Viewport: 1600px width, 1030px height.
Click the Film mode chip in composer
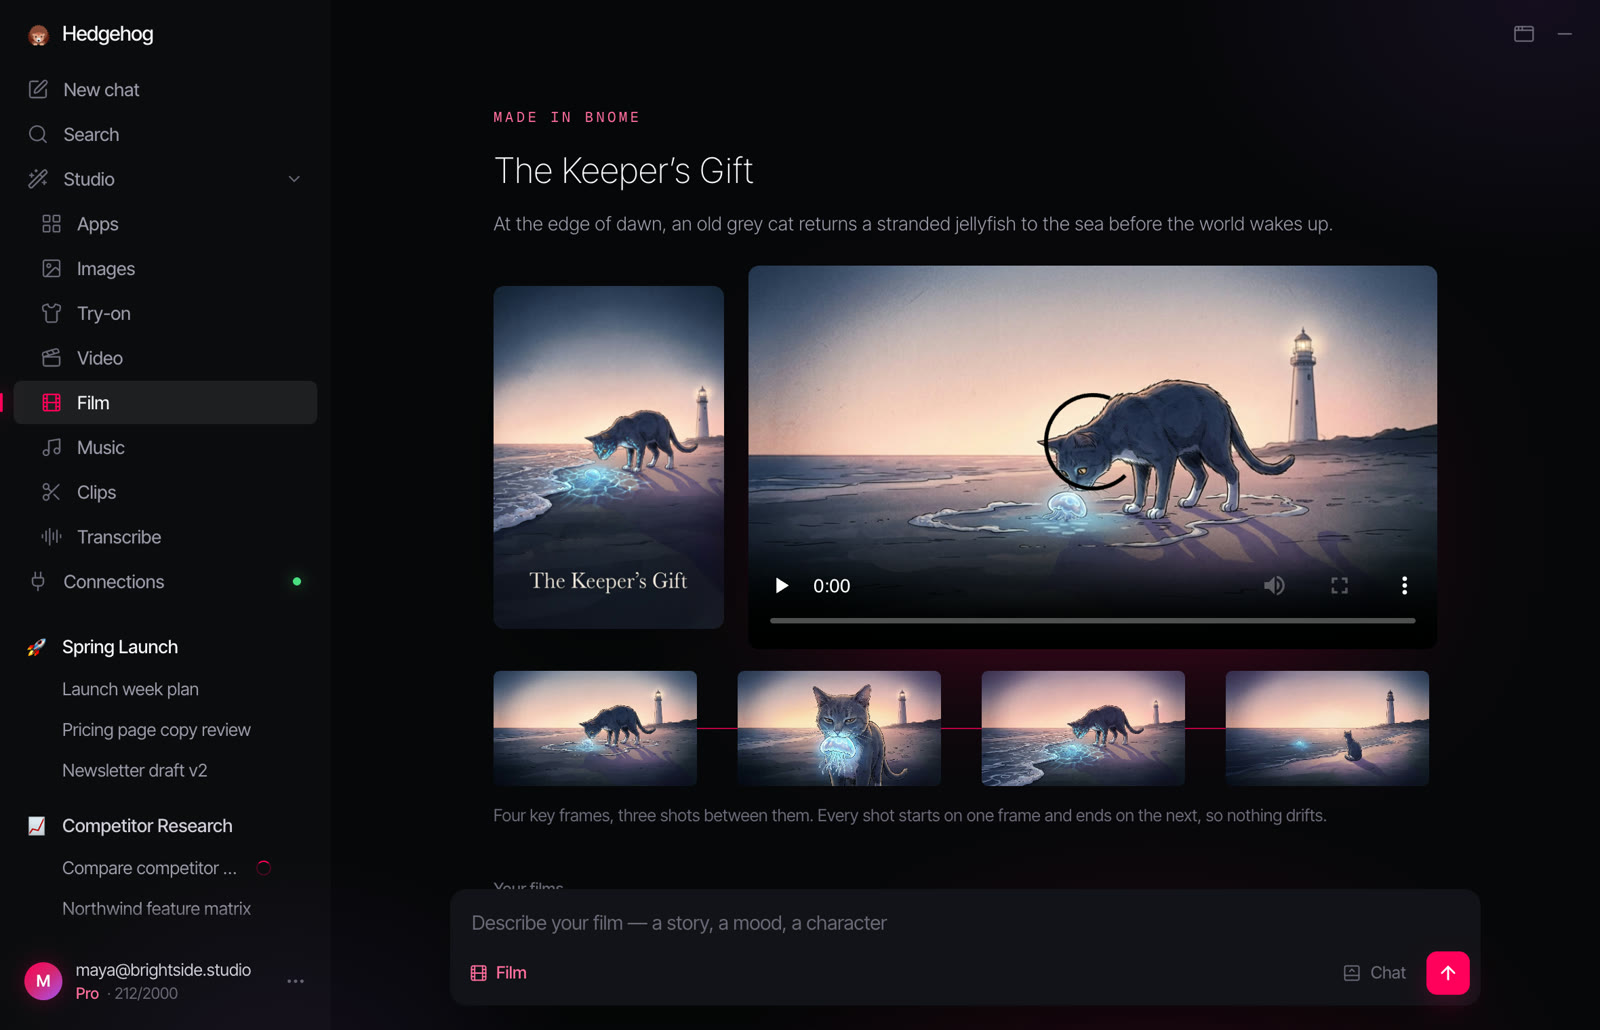click(x=499, y=973)
